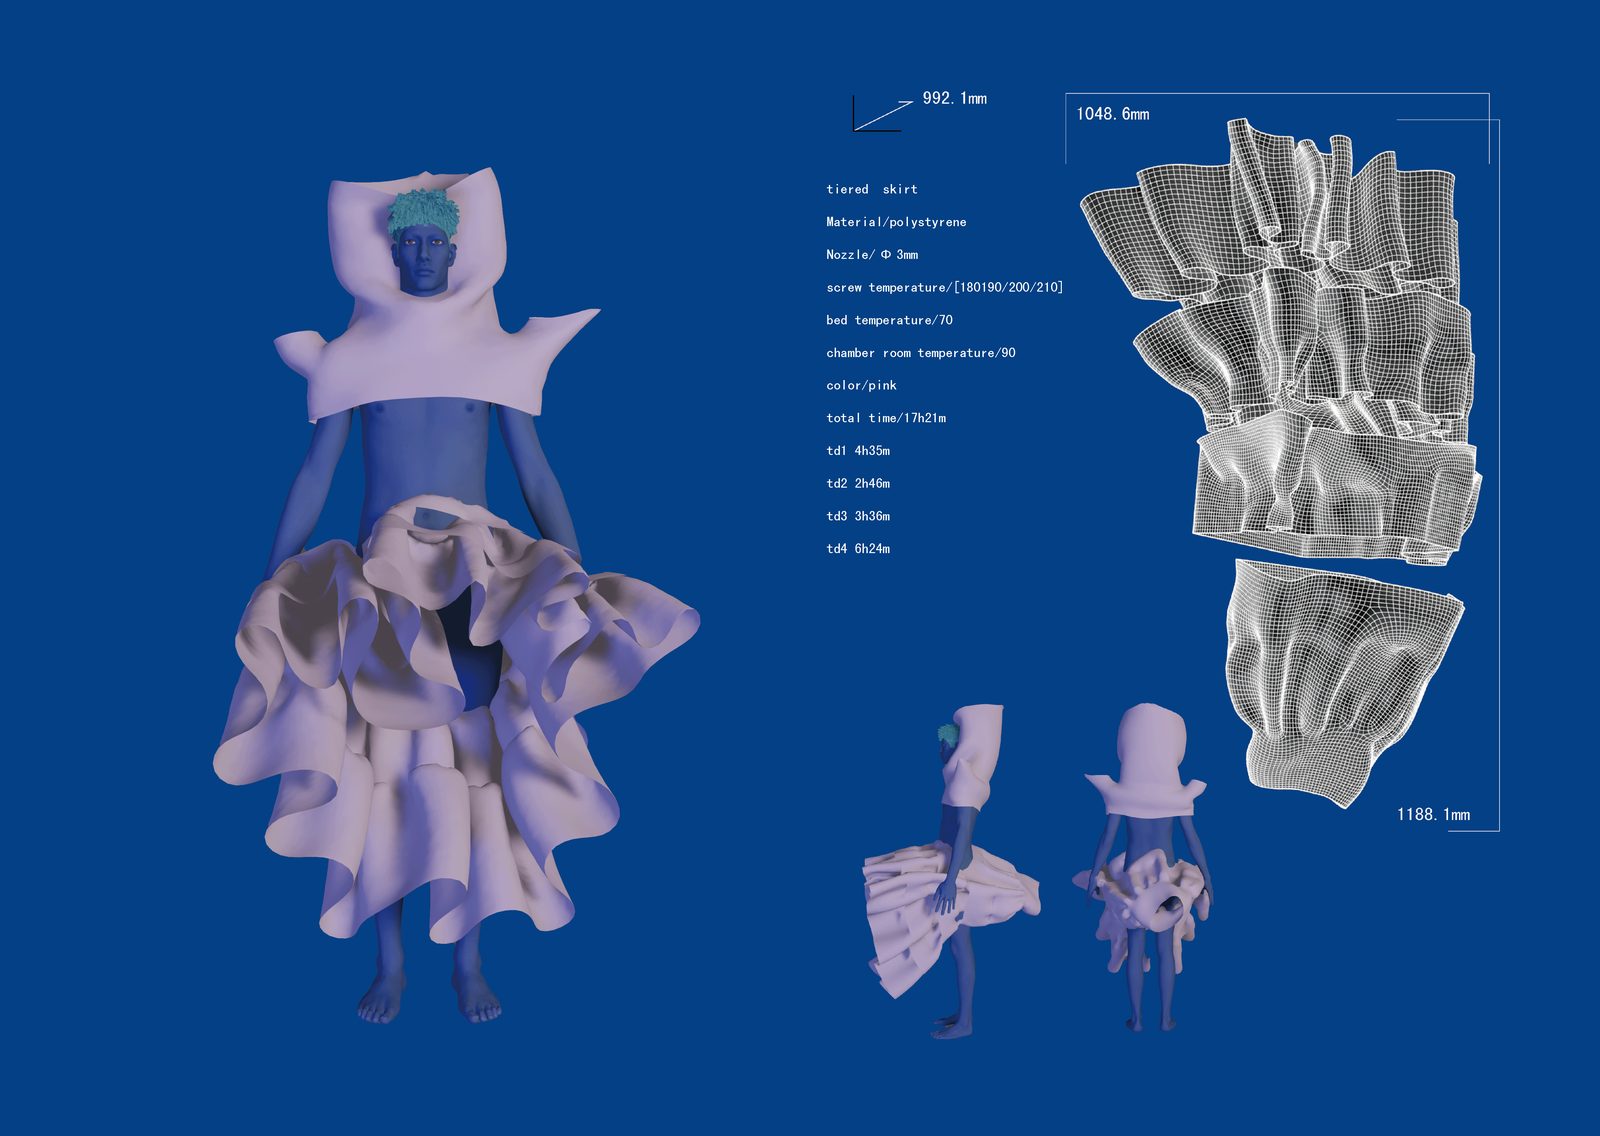This screenshot has width=1600, height=1136.
Task: Click the ruffled skirt on the large front figure
Action: [455, 716]
